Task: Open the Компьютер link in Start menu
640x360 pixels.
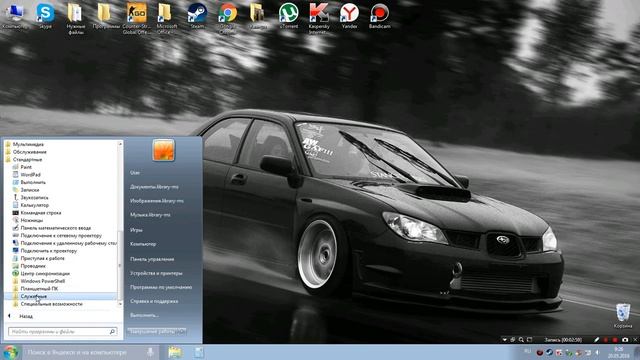Action: pos(143,244)
